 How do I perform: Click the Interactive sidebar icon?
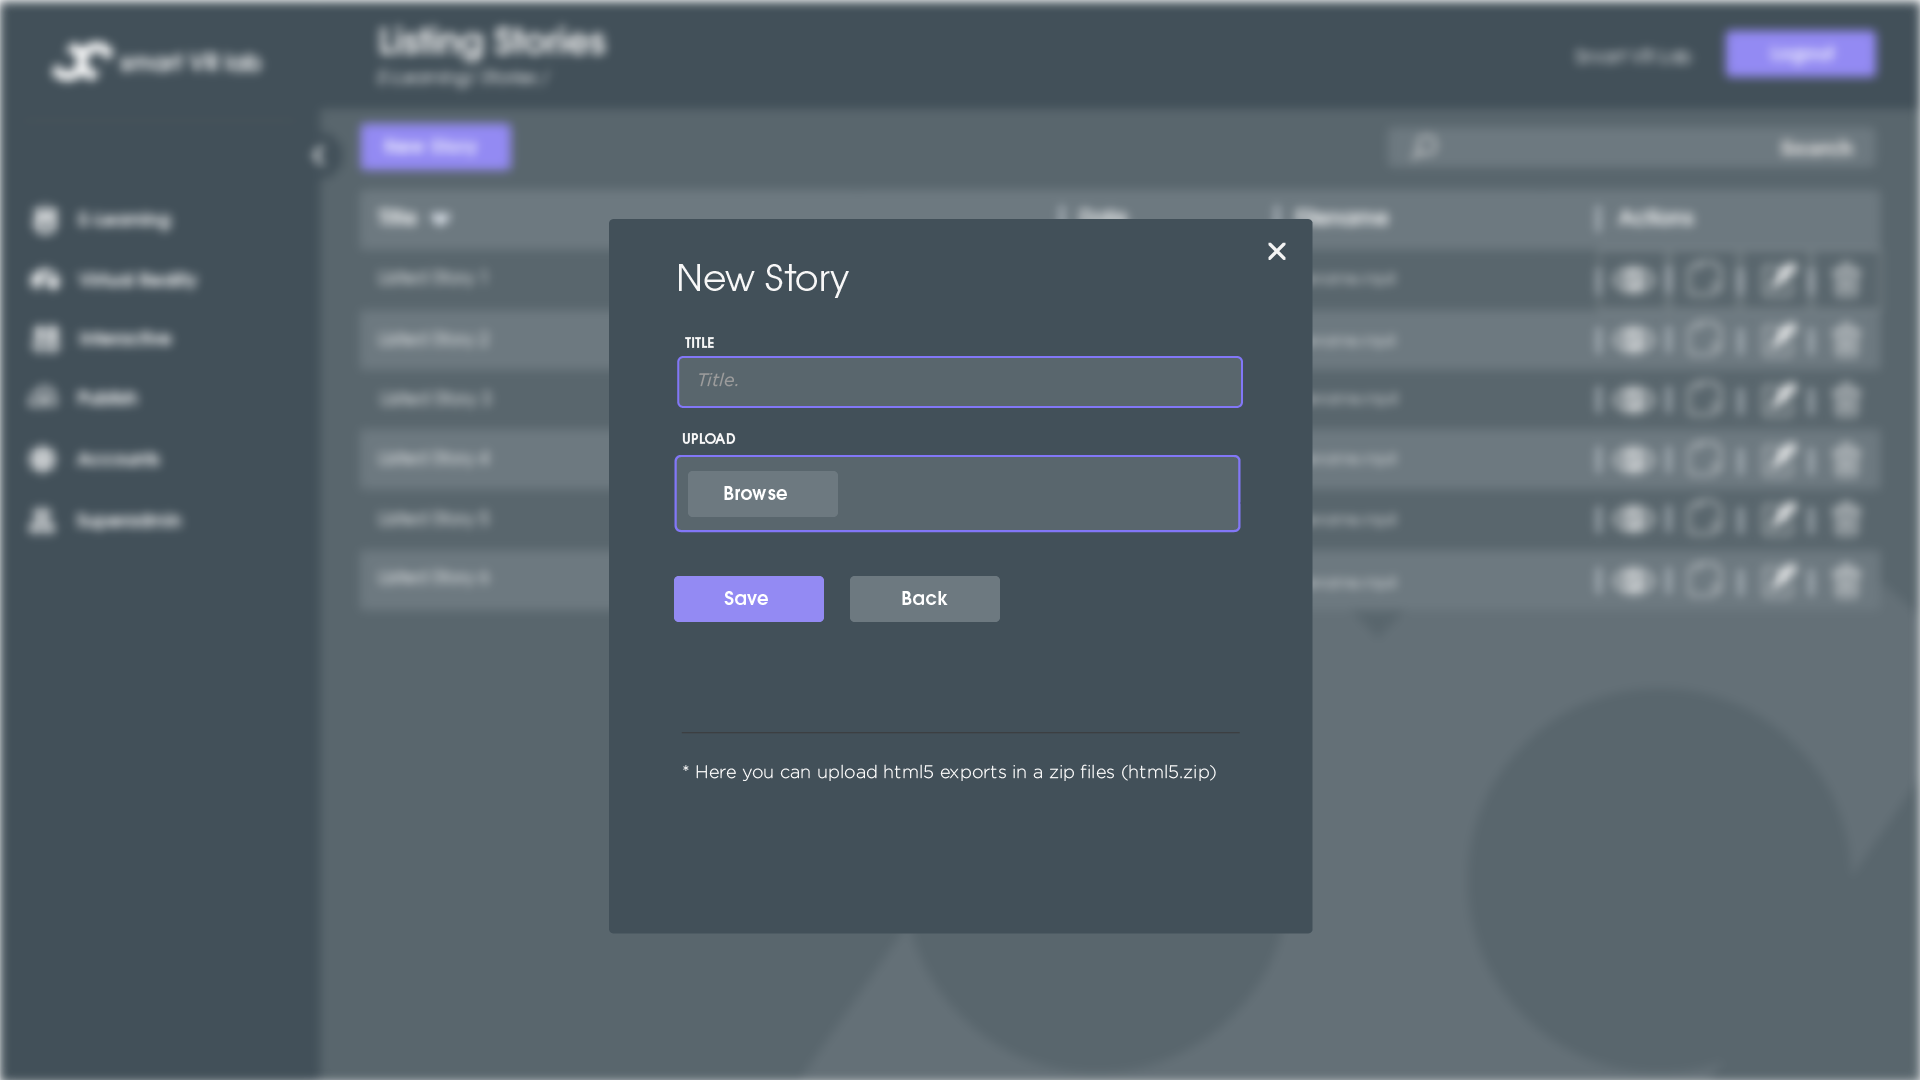(x=46, y=339)
